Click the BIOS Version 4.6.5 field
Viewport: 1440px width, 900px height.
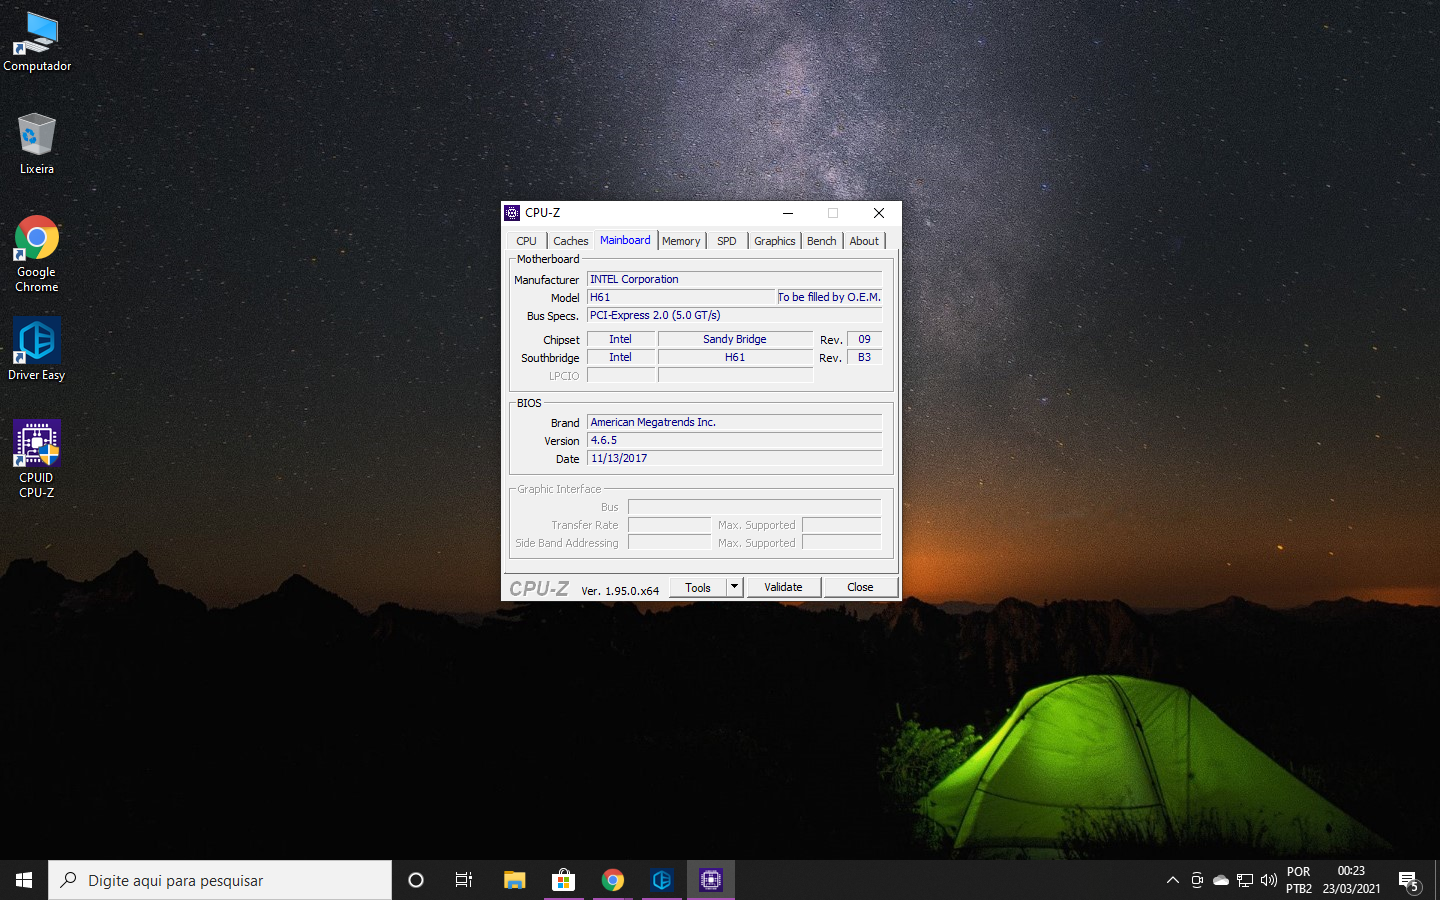734,441
